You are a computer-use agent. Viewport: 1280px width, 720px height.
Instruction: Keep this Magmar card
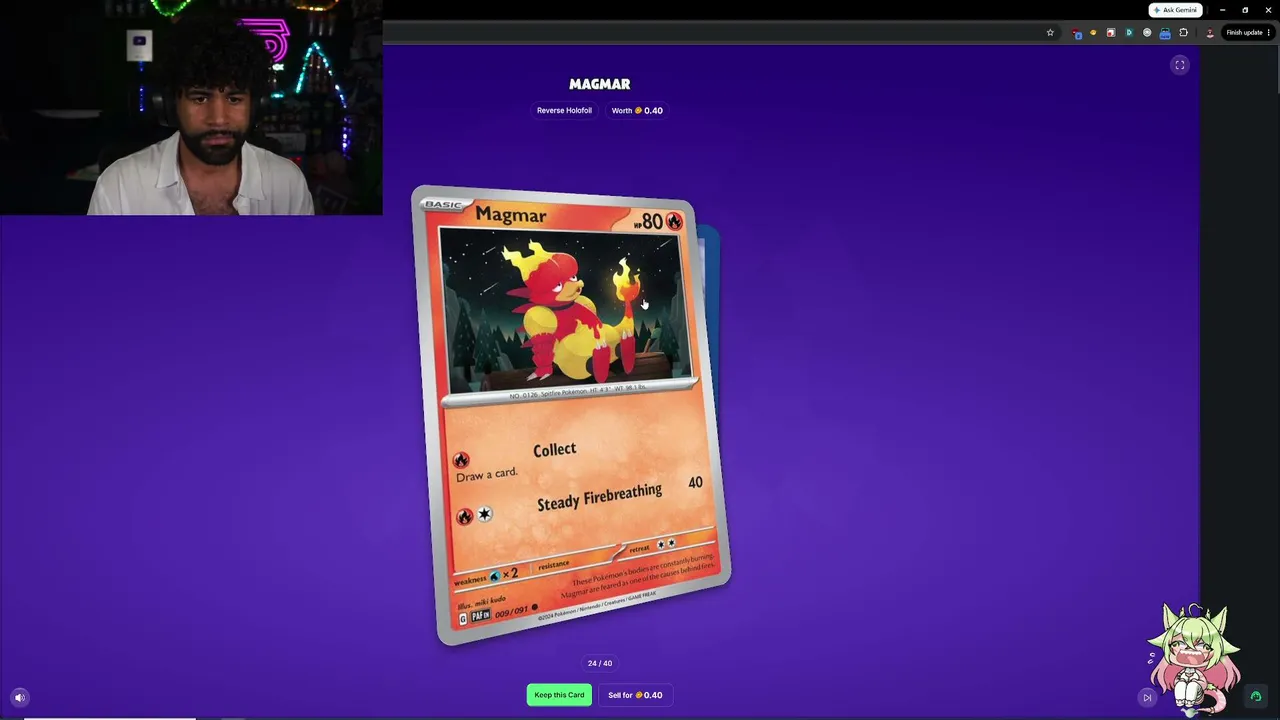[559, 695]
